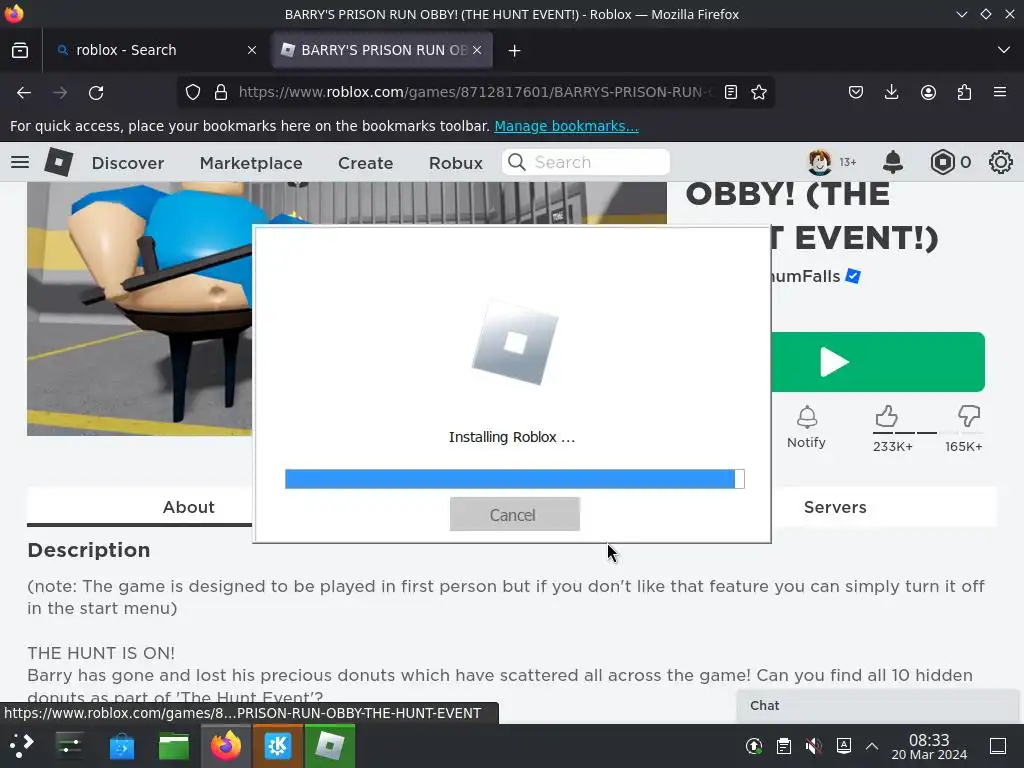Screen dimensions: 1024x768
Task: Launch Discover software store from taskbar
Action: (x=121, y=745)
